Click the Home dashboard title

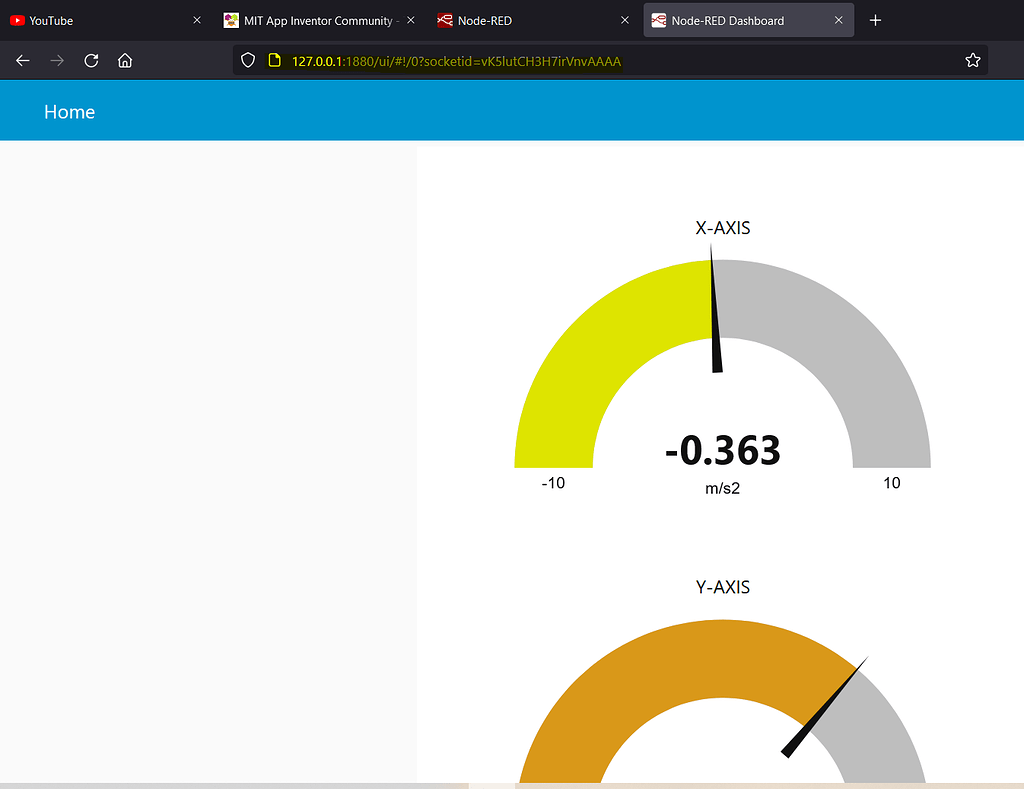coord(70,112)
